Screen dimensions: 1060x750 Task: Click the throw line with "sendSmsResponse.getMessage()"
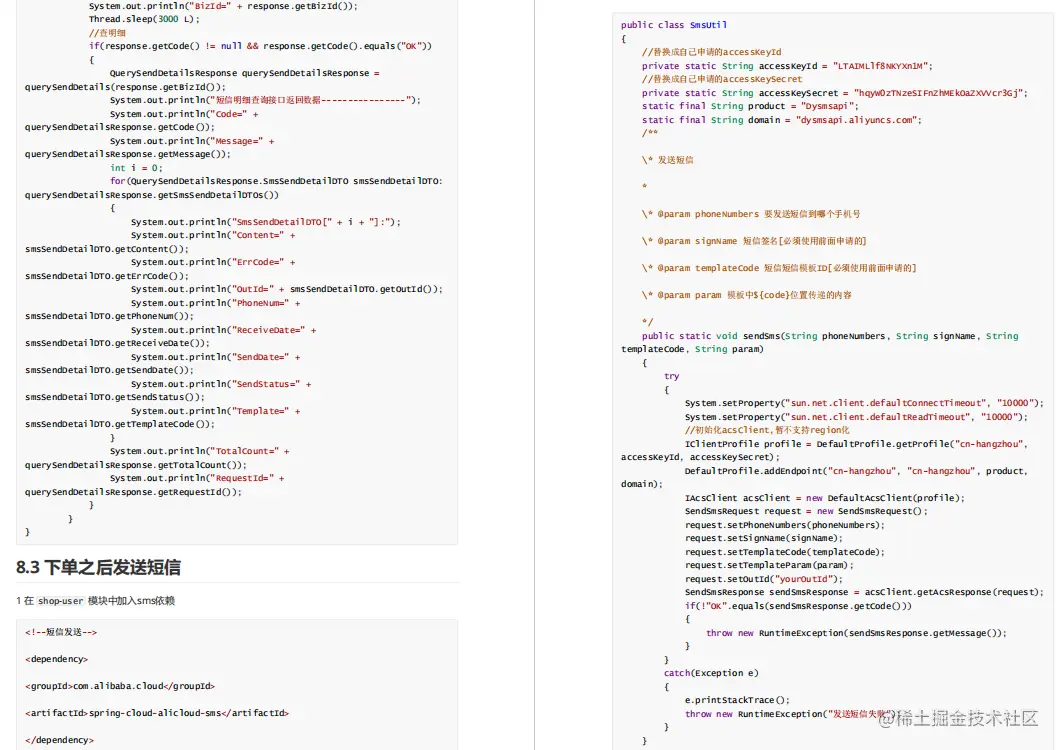(856, 634)
